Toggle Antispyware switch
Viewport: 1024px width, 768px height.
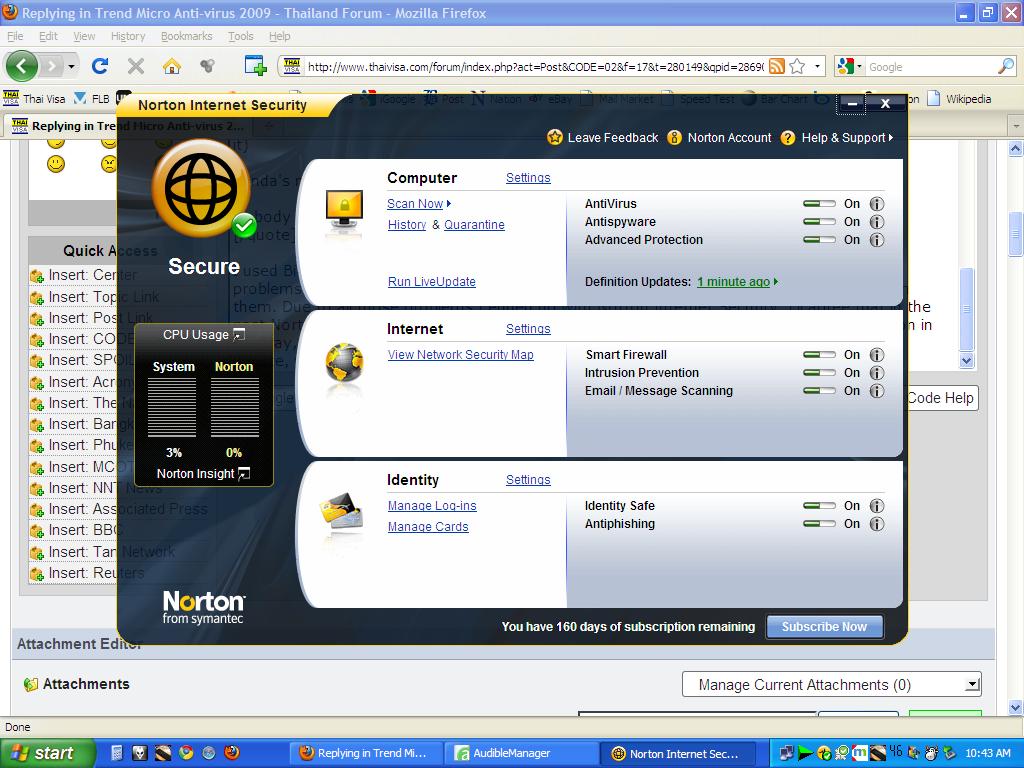[819, 222]
